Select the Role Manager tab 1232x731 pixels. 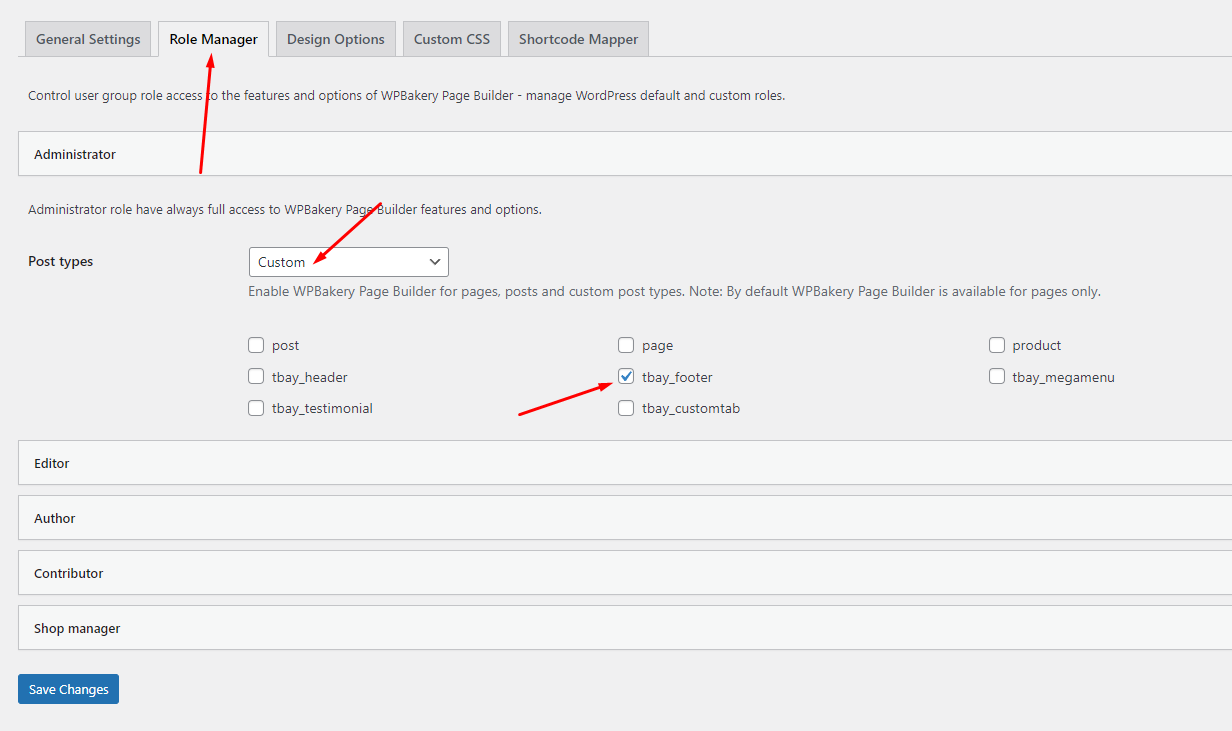point(213,39)
